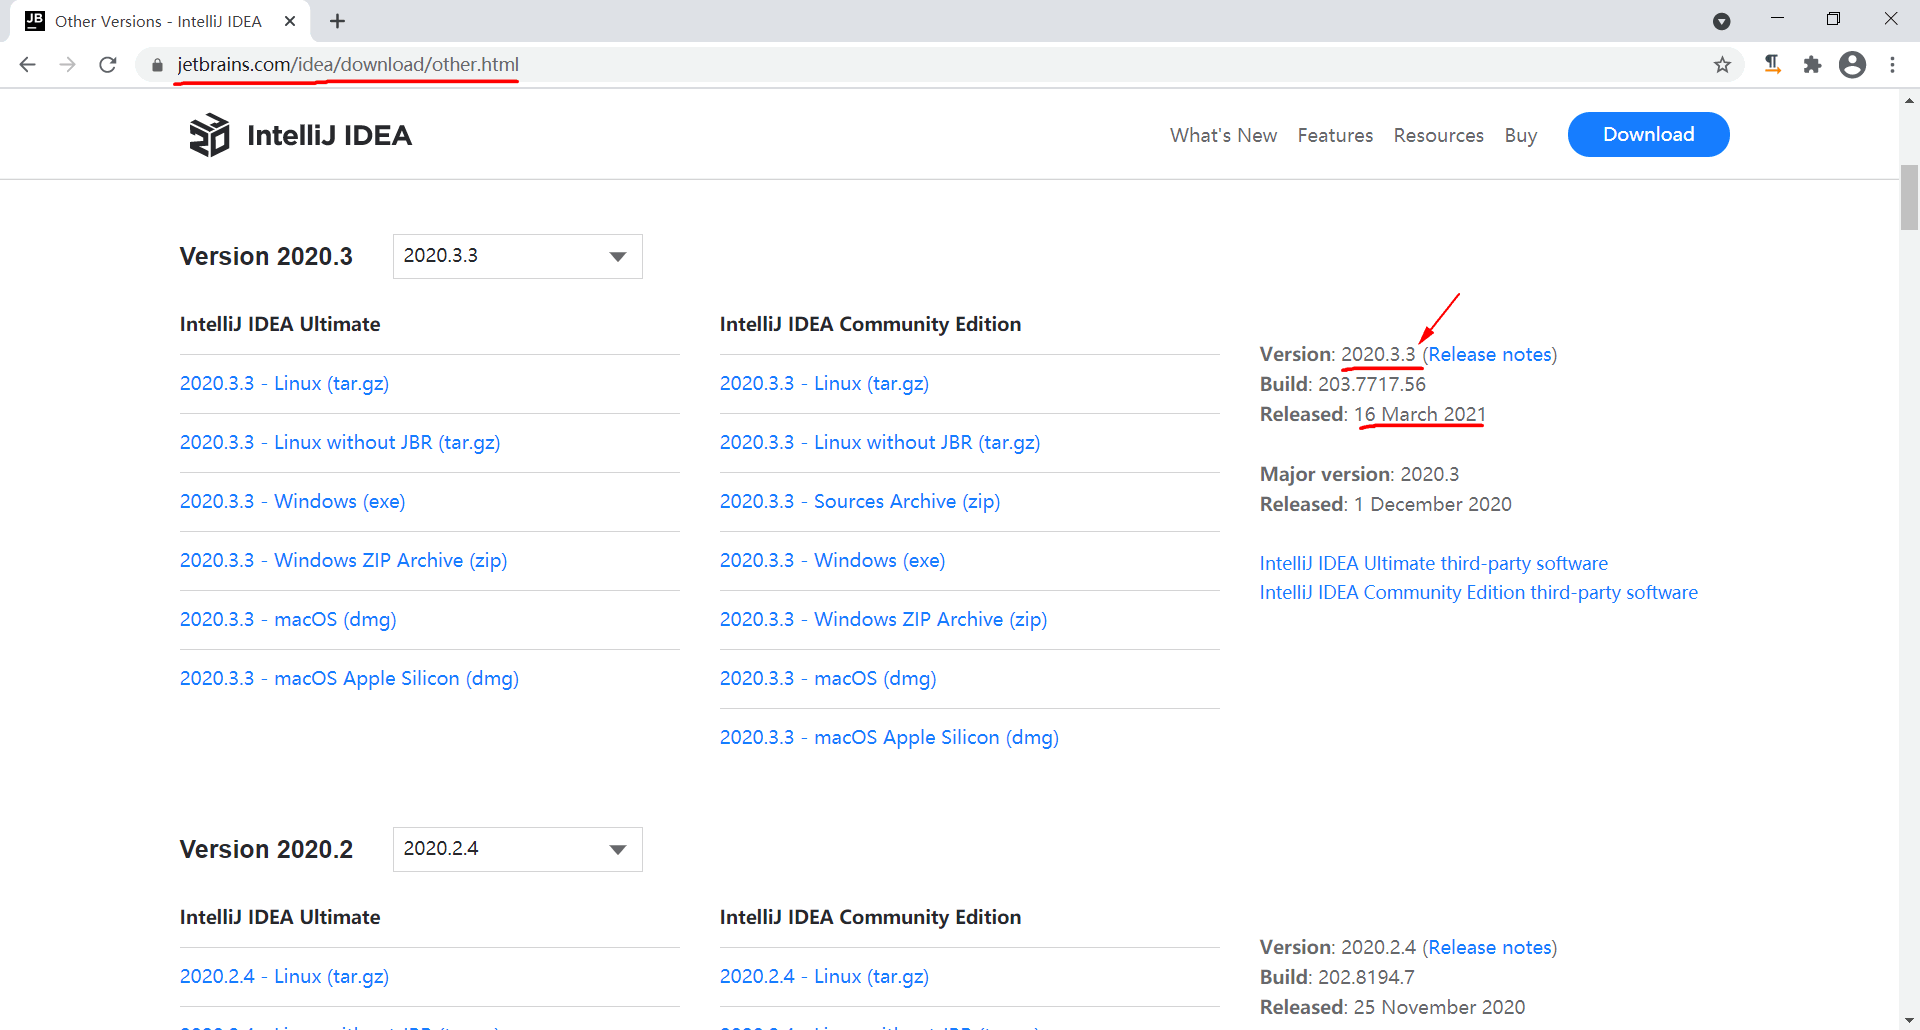Click the Build 202.8194.7 text
Screen dimensions: 1920x1030
pos(1337,977)
